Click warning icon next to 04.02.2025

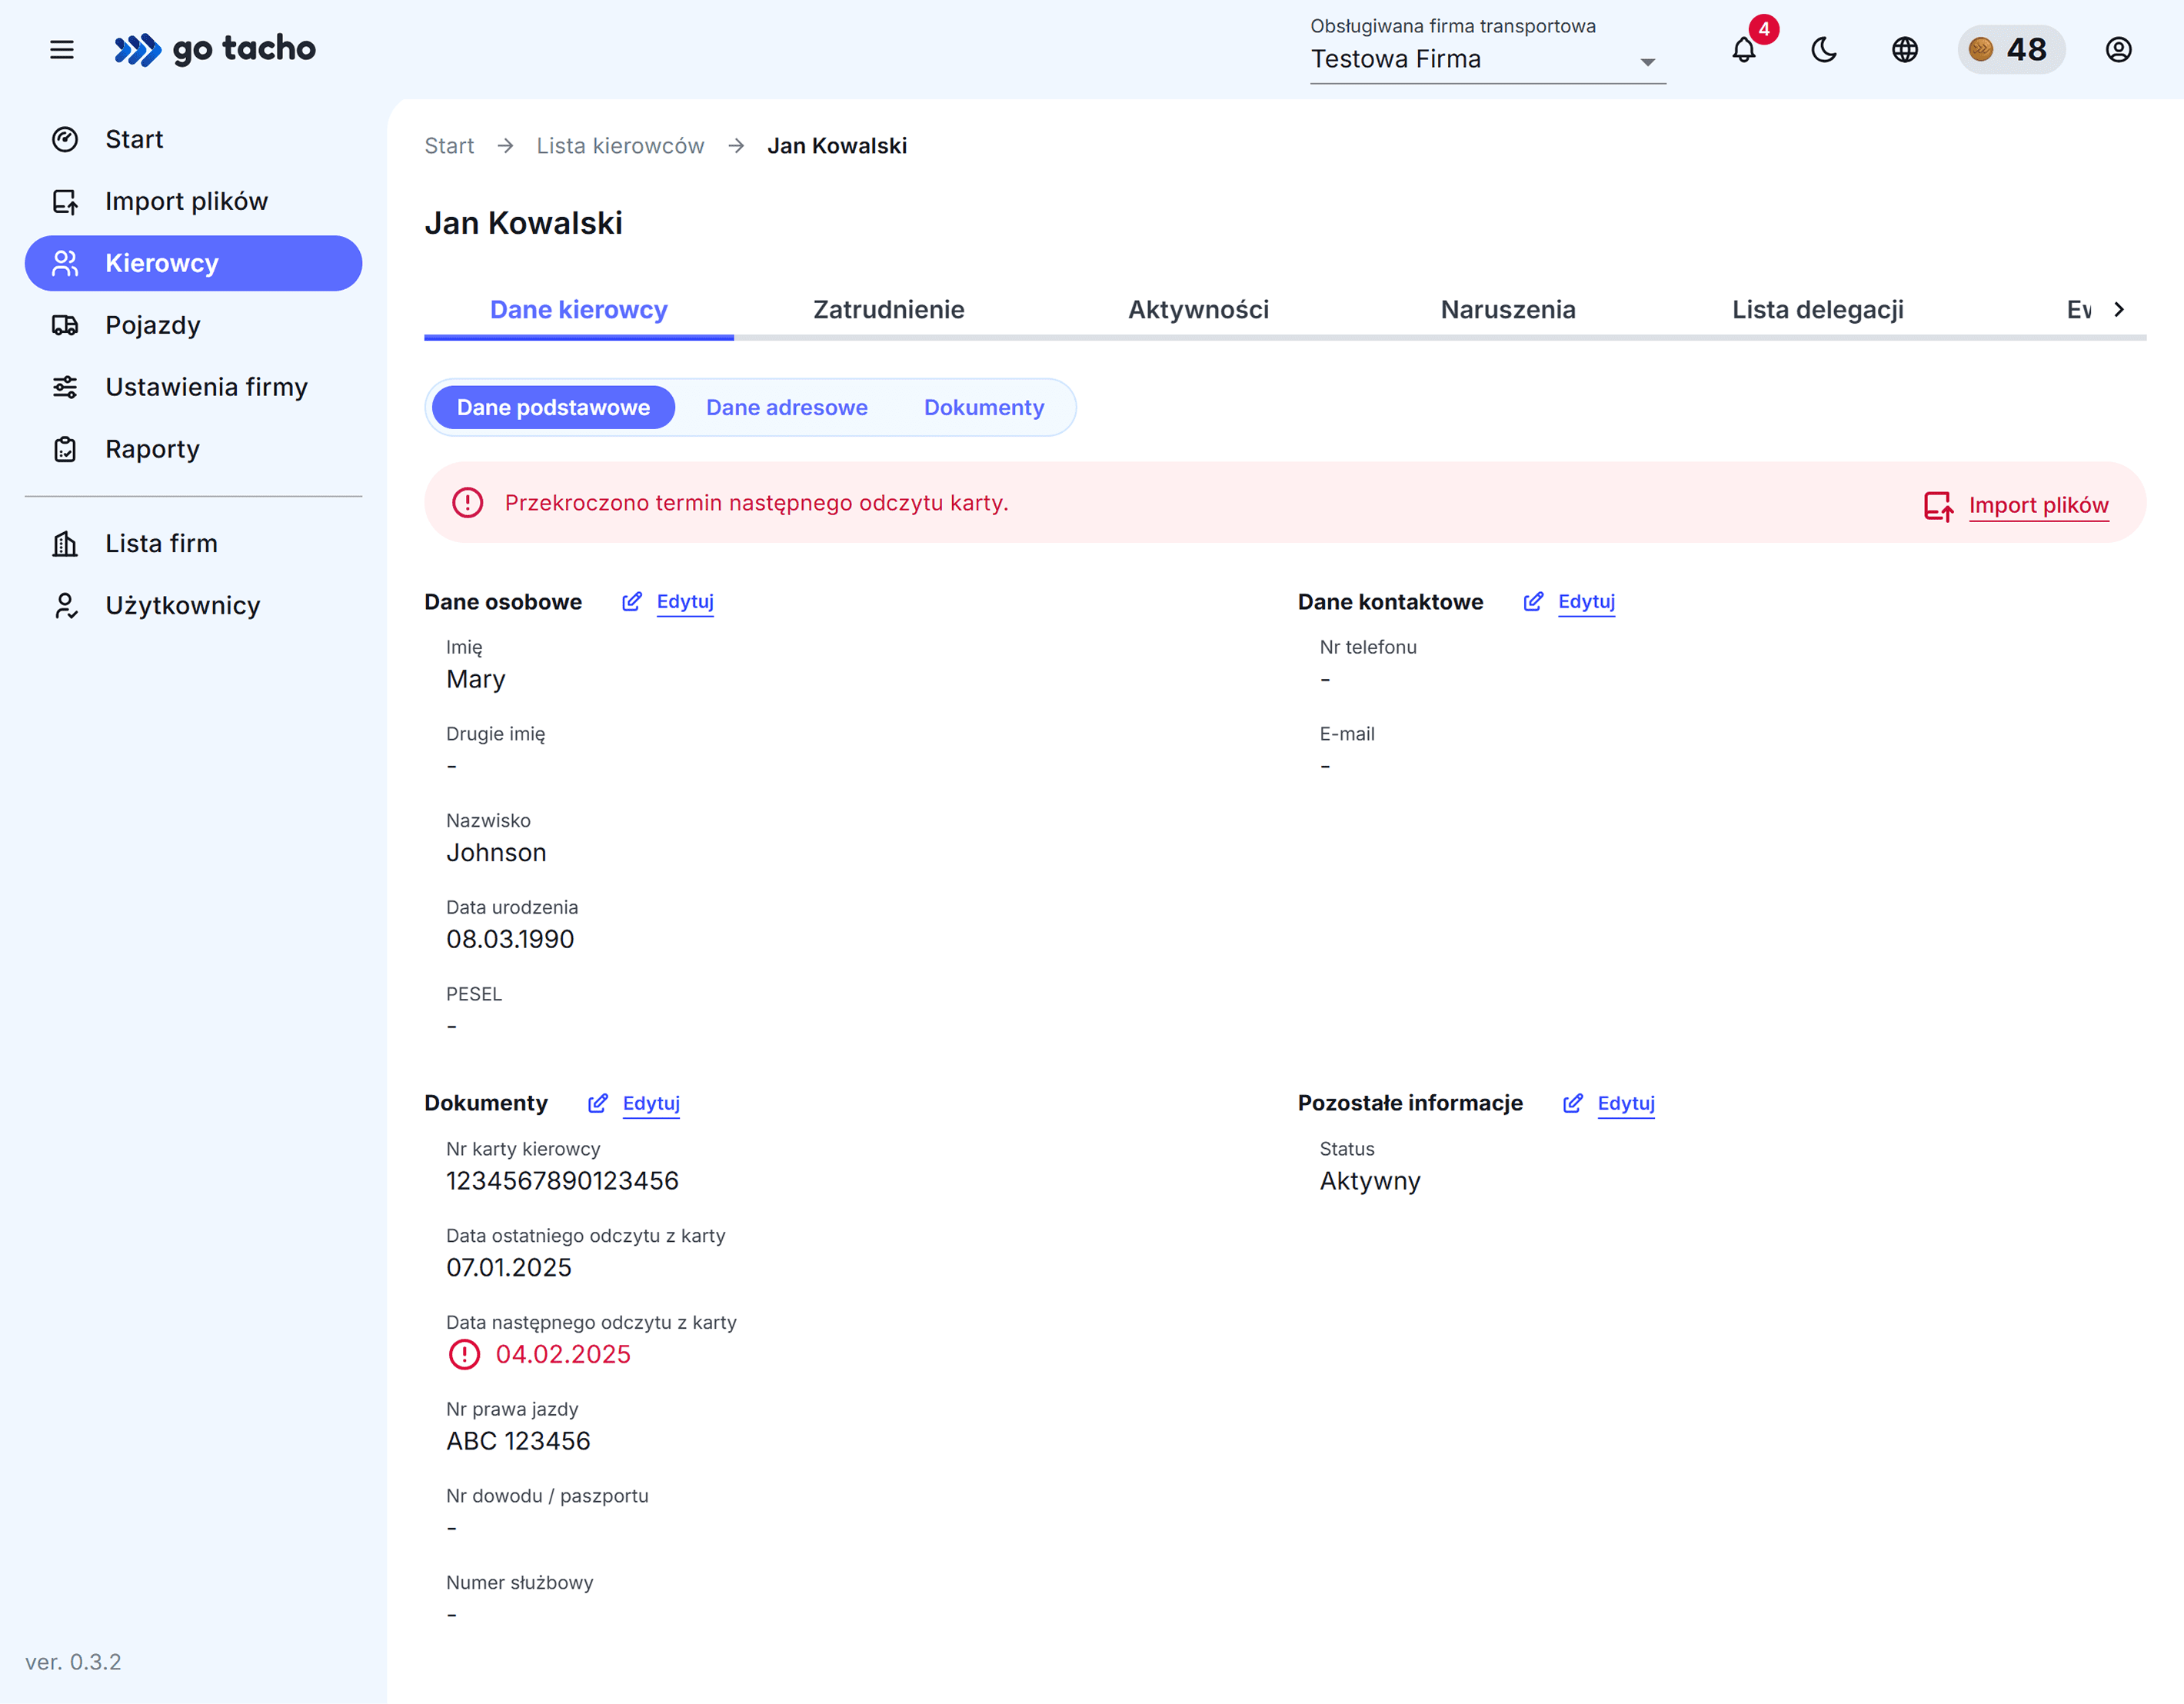tap(464, 1354)
